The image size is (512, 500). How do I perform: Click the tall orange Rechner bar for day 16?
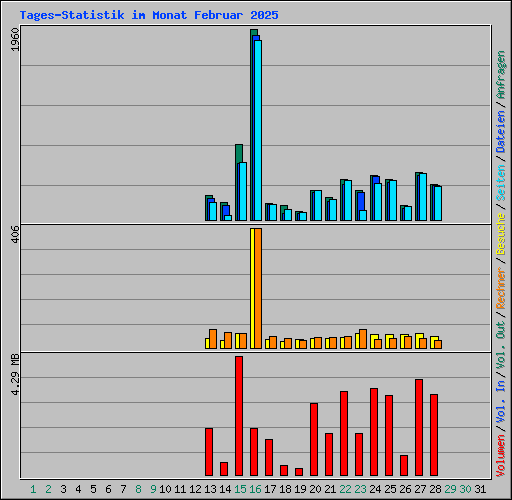(258, 288)
